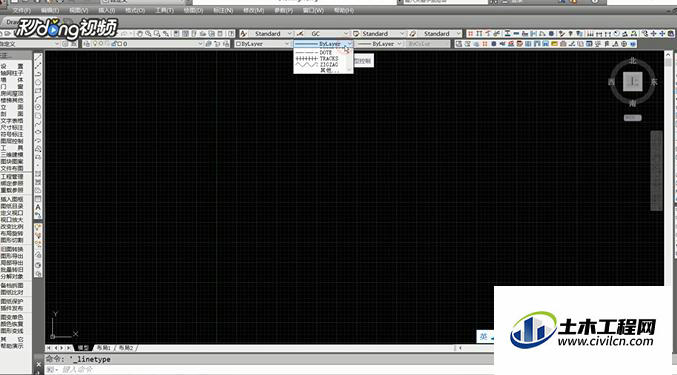Open 设置 in Tianzheng side menu

pyautogui.click(x=12, y=66)
